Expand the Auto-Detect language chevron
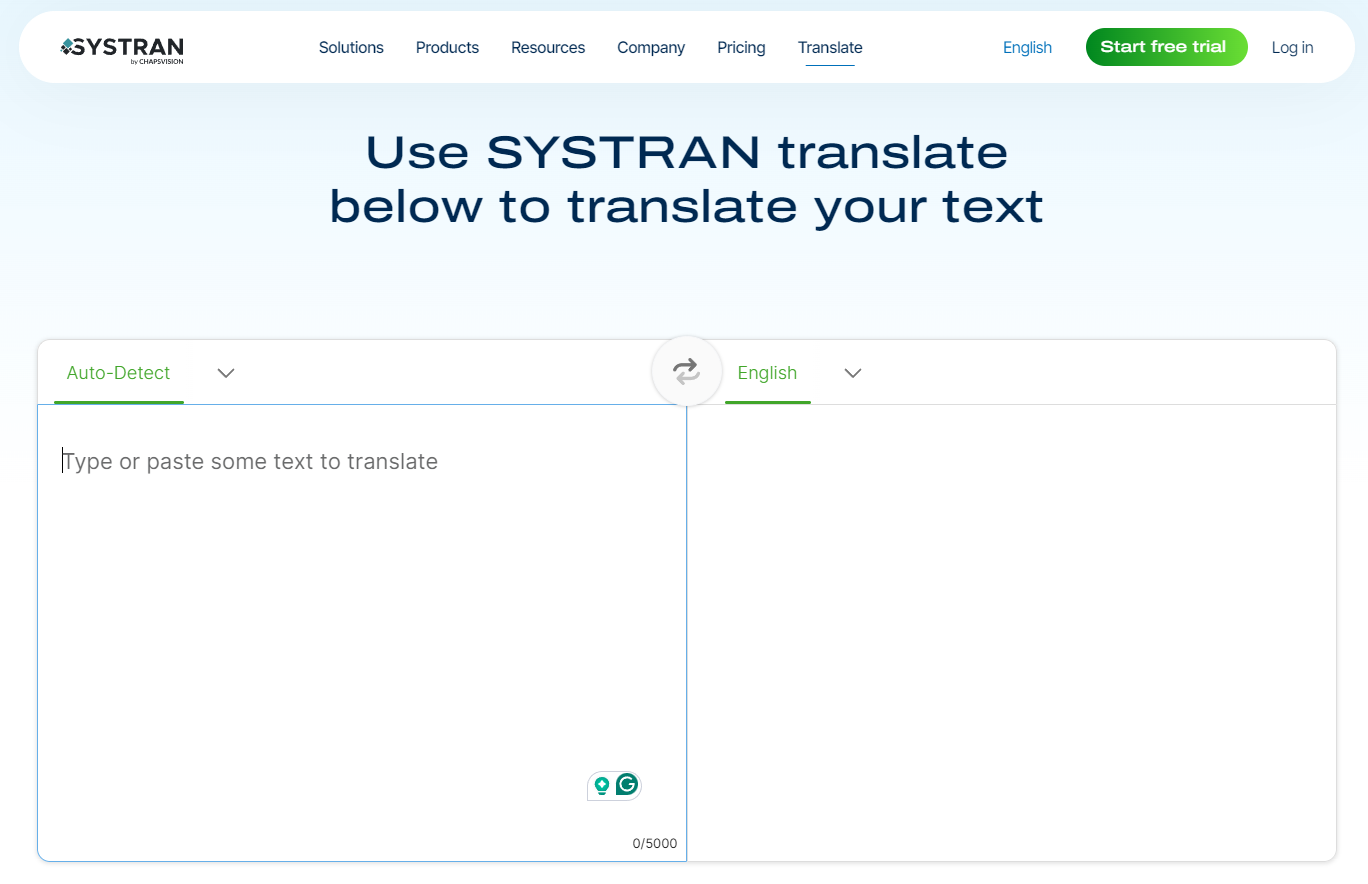The image size is (1368, 884). click(x=226, y=373)
